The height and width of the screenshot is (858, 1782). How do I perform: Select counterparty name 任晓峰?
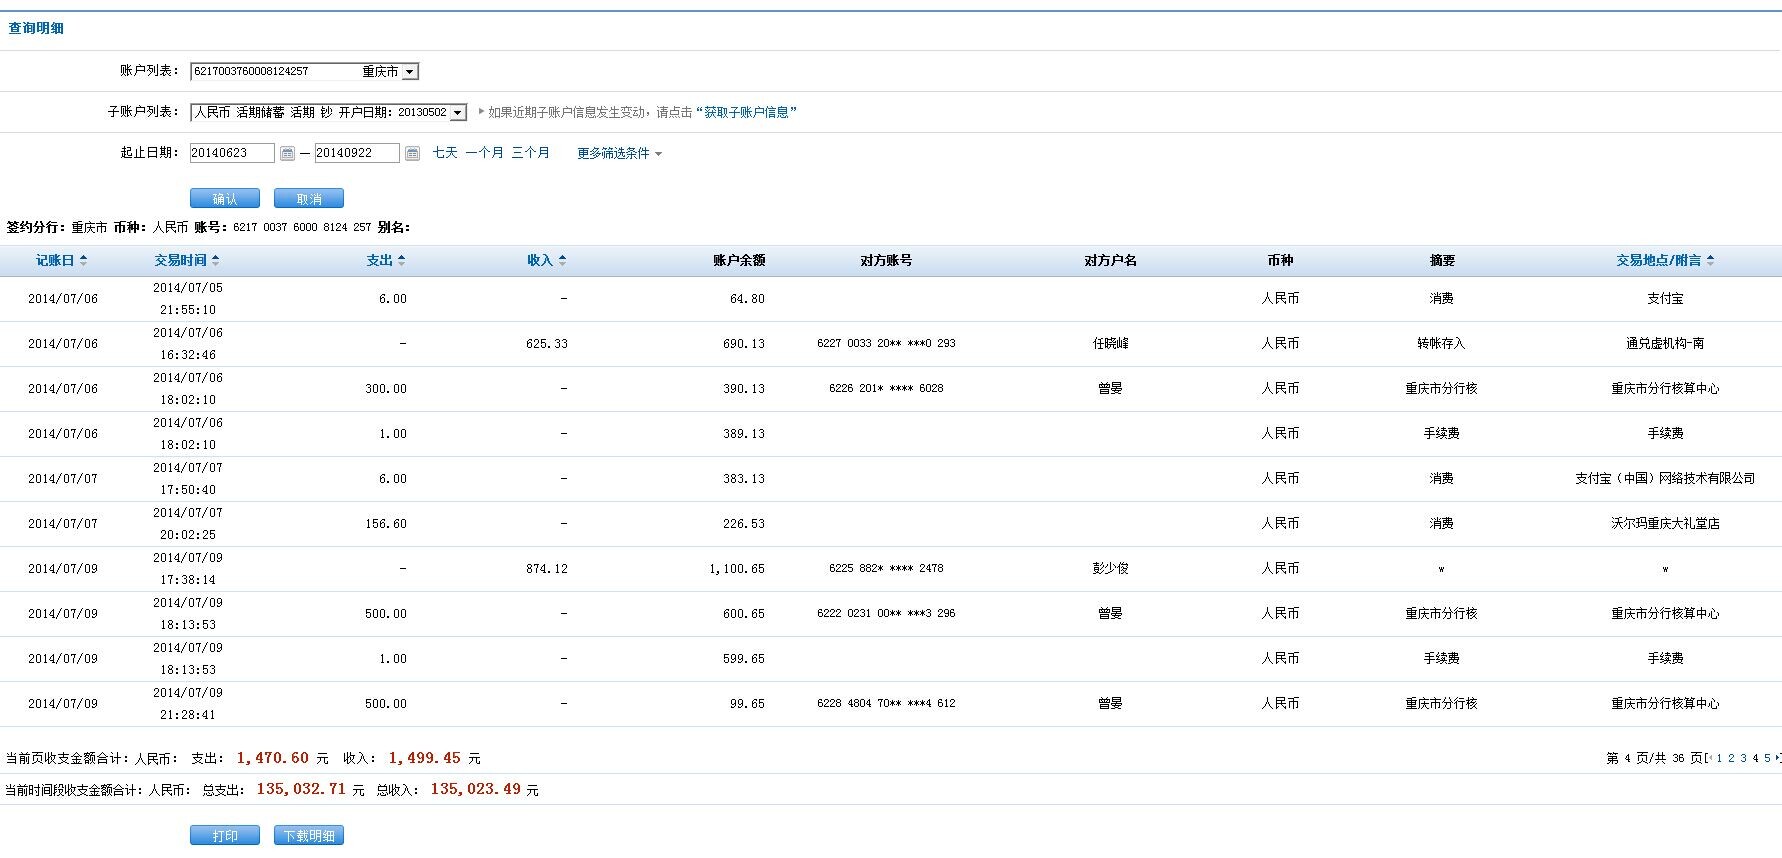(1111, 343)
